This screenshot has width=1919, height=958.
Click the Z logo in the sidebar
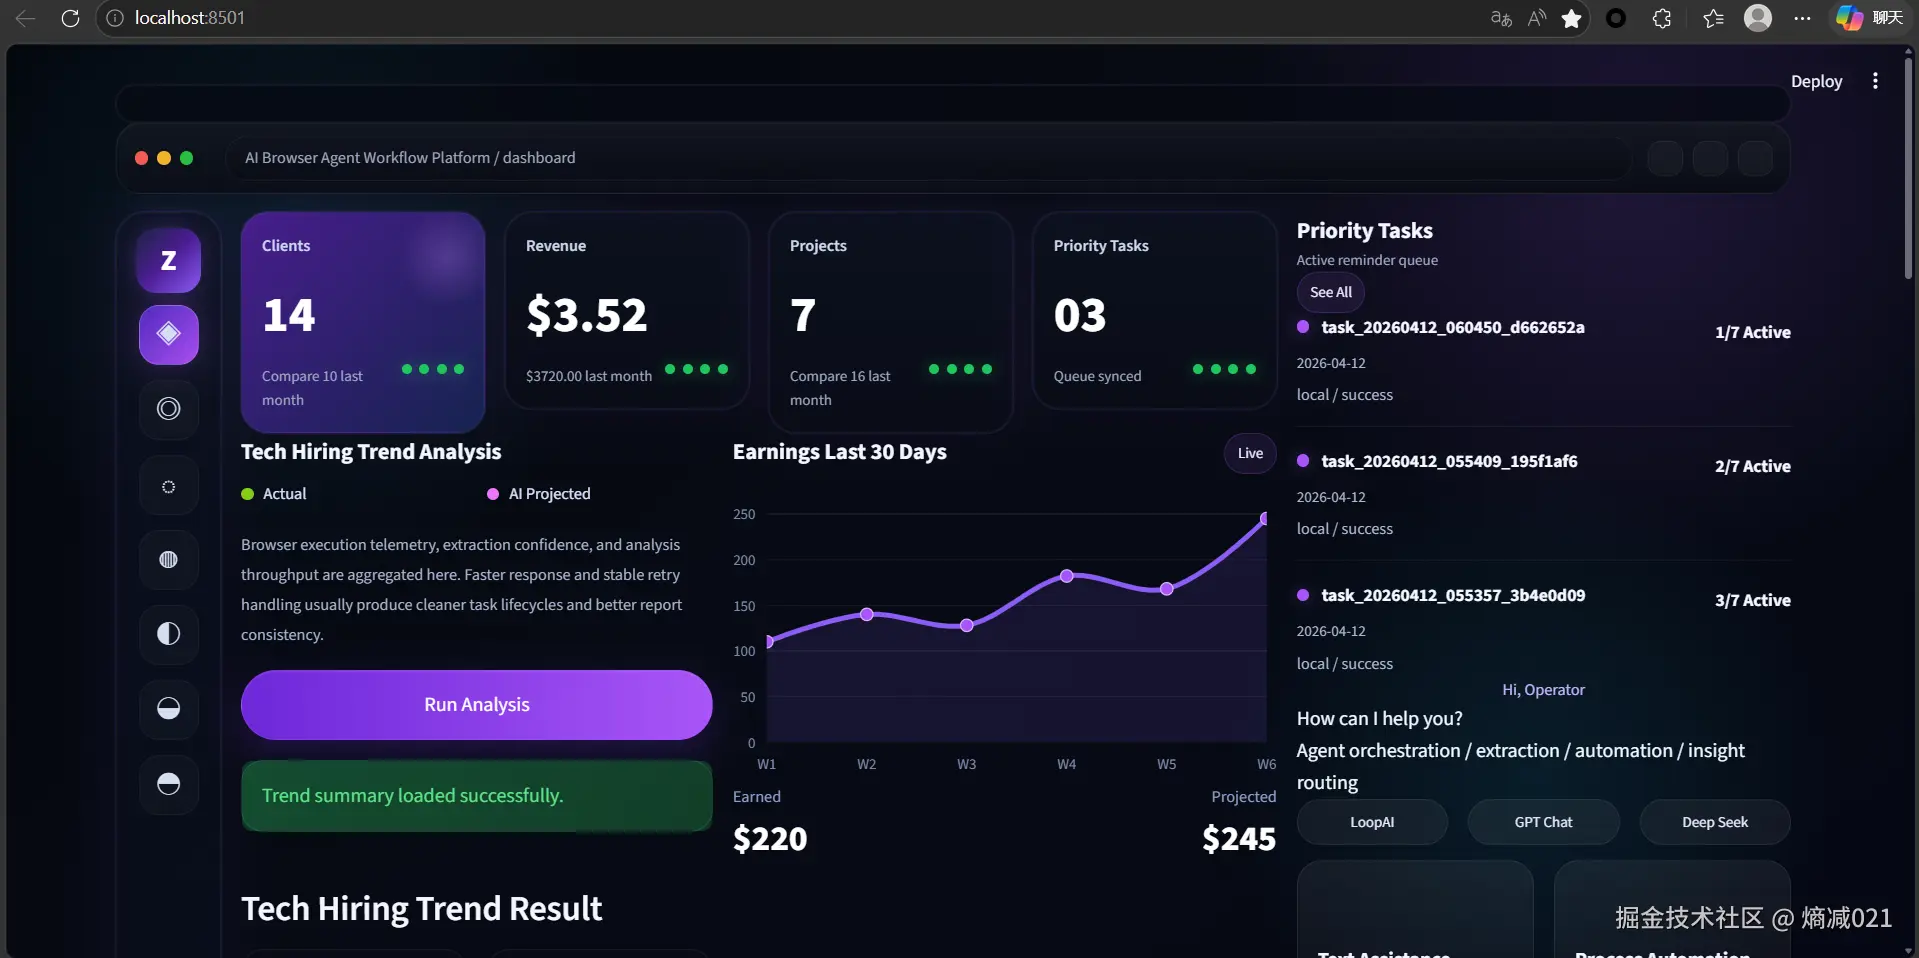pyautogui.click(x=167, y=260)
